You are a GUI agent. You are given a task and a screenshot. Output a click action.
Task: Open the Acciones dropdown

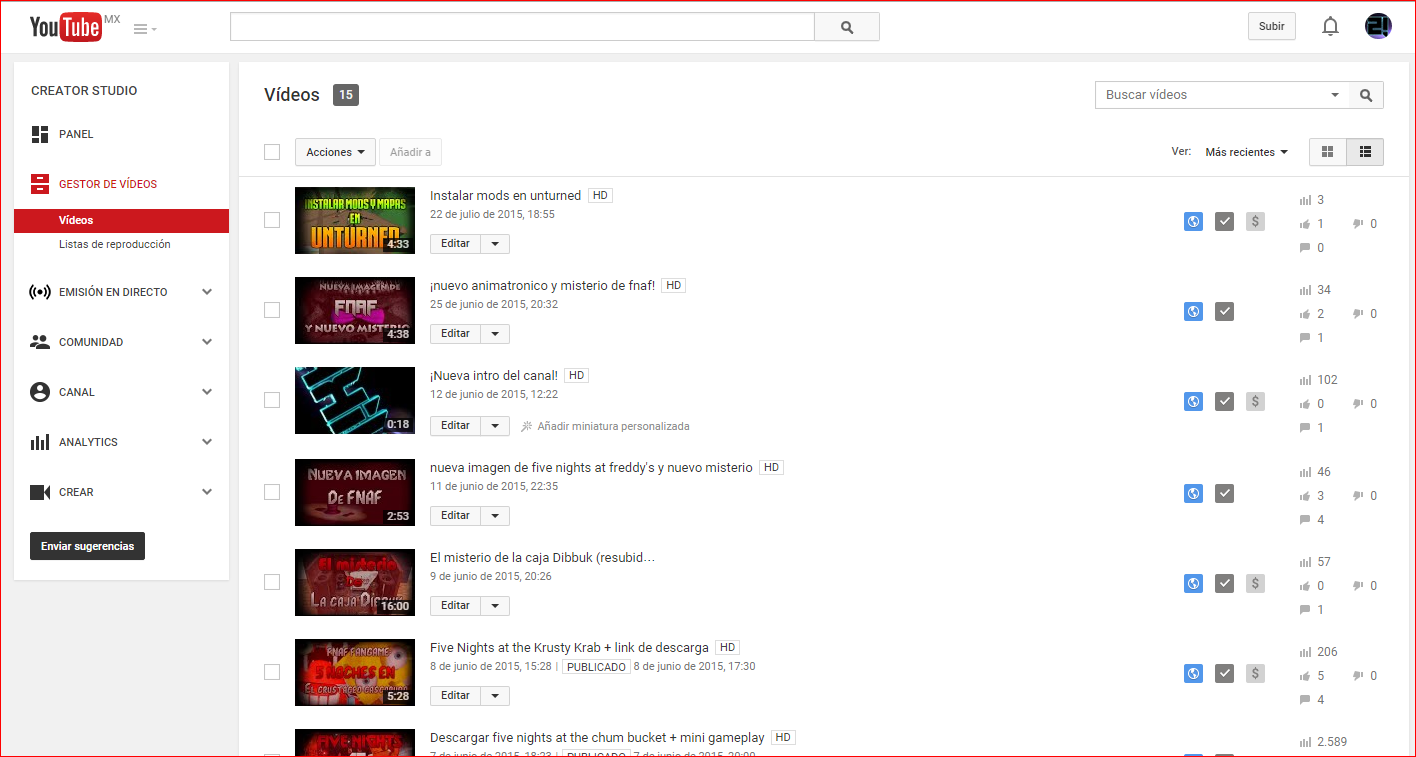(x=335, y=152)
